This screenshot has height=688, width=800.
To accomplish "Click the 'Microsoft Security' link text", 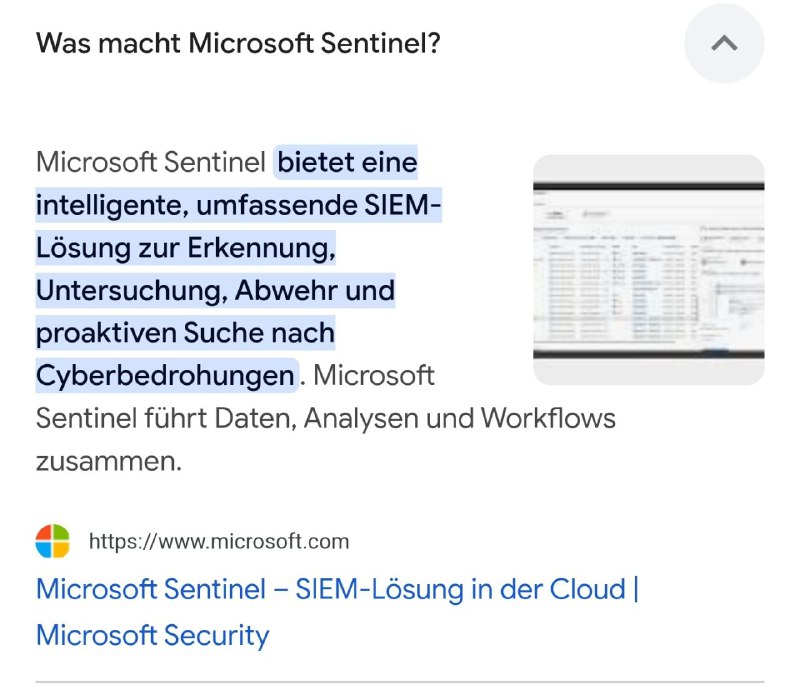I will (x=153, y=635).
